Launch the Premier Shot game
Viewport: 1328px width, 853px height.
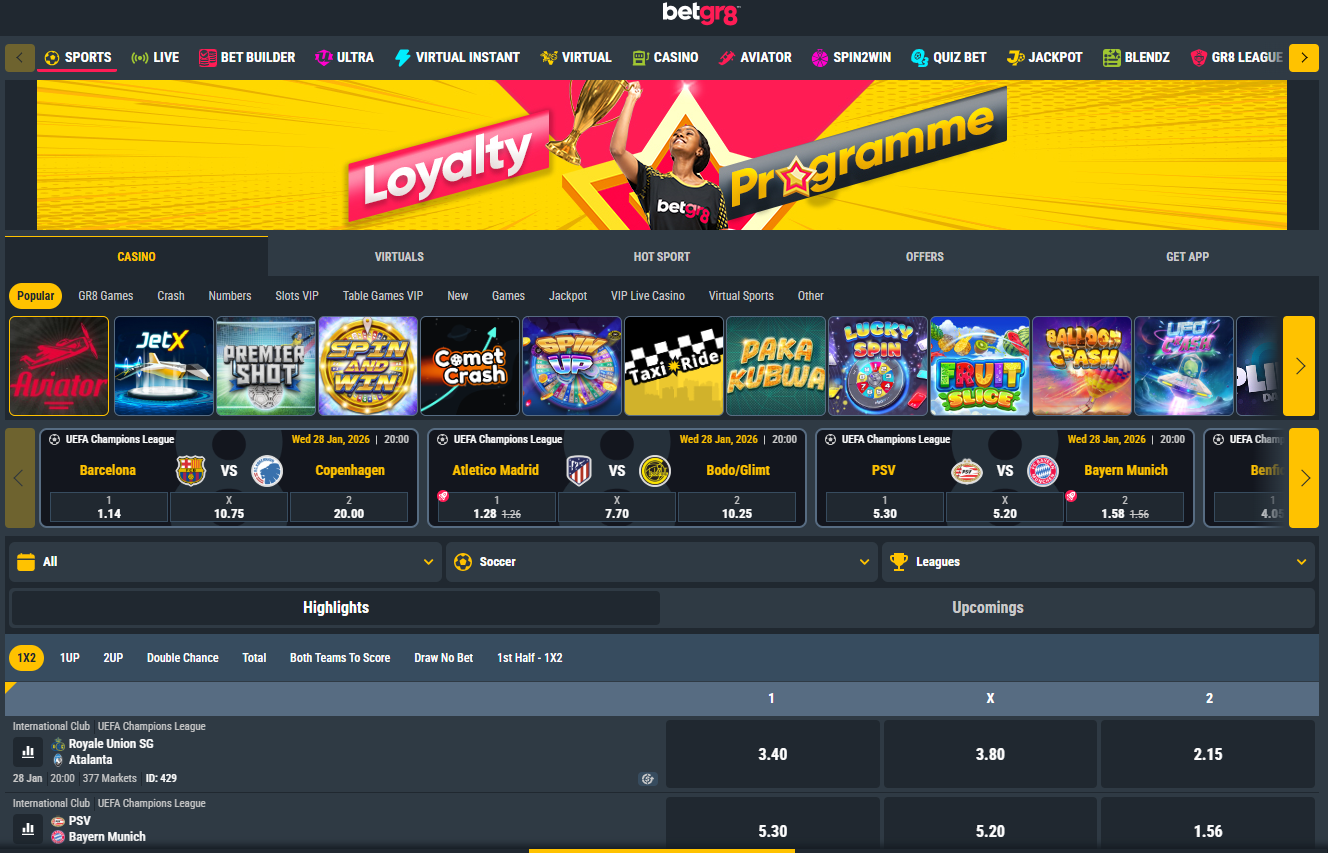(266, 366)
